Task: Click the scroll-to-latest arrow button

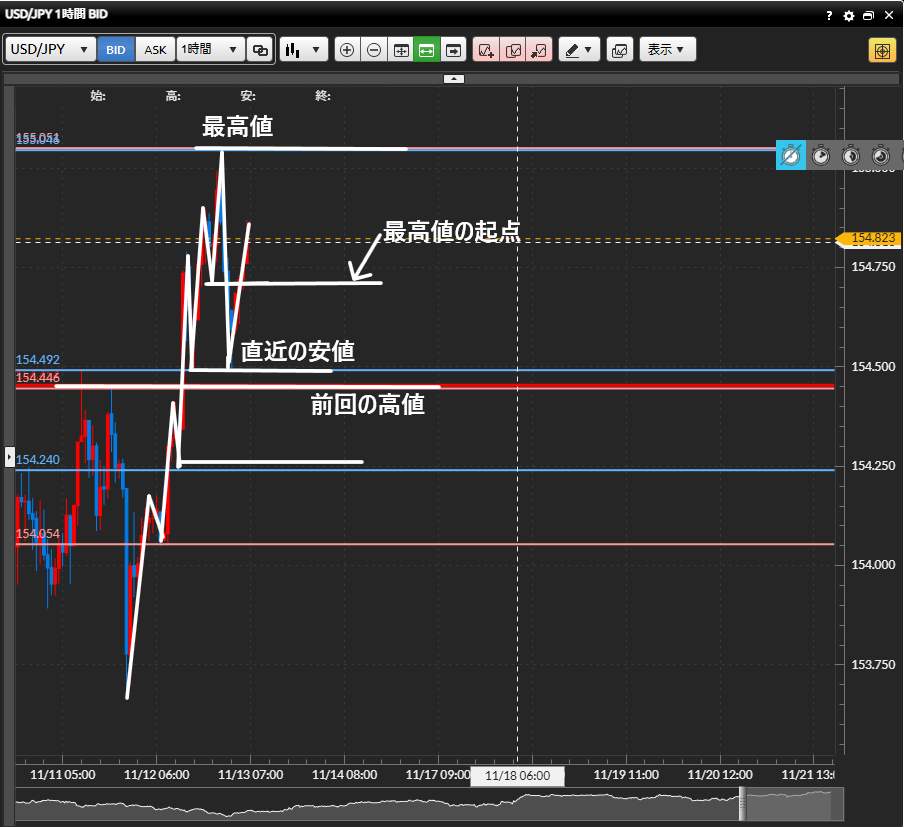Action: 453,50
